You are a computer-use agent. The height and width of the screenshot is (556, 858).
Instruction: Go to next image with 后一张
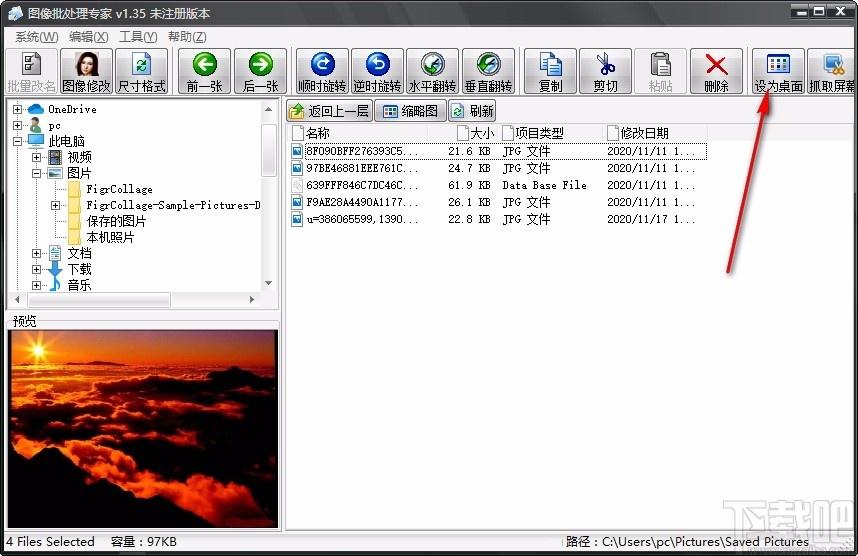[260, 71]
